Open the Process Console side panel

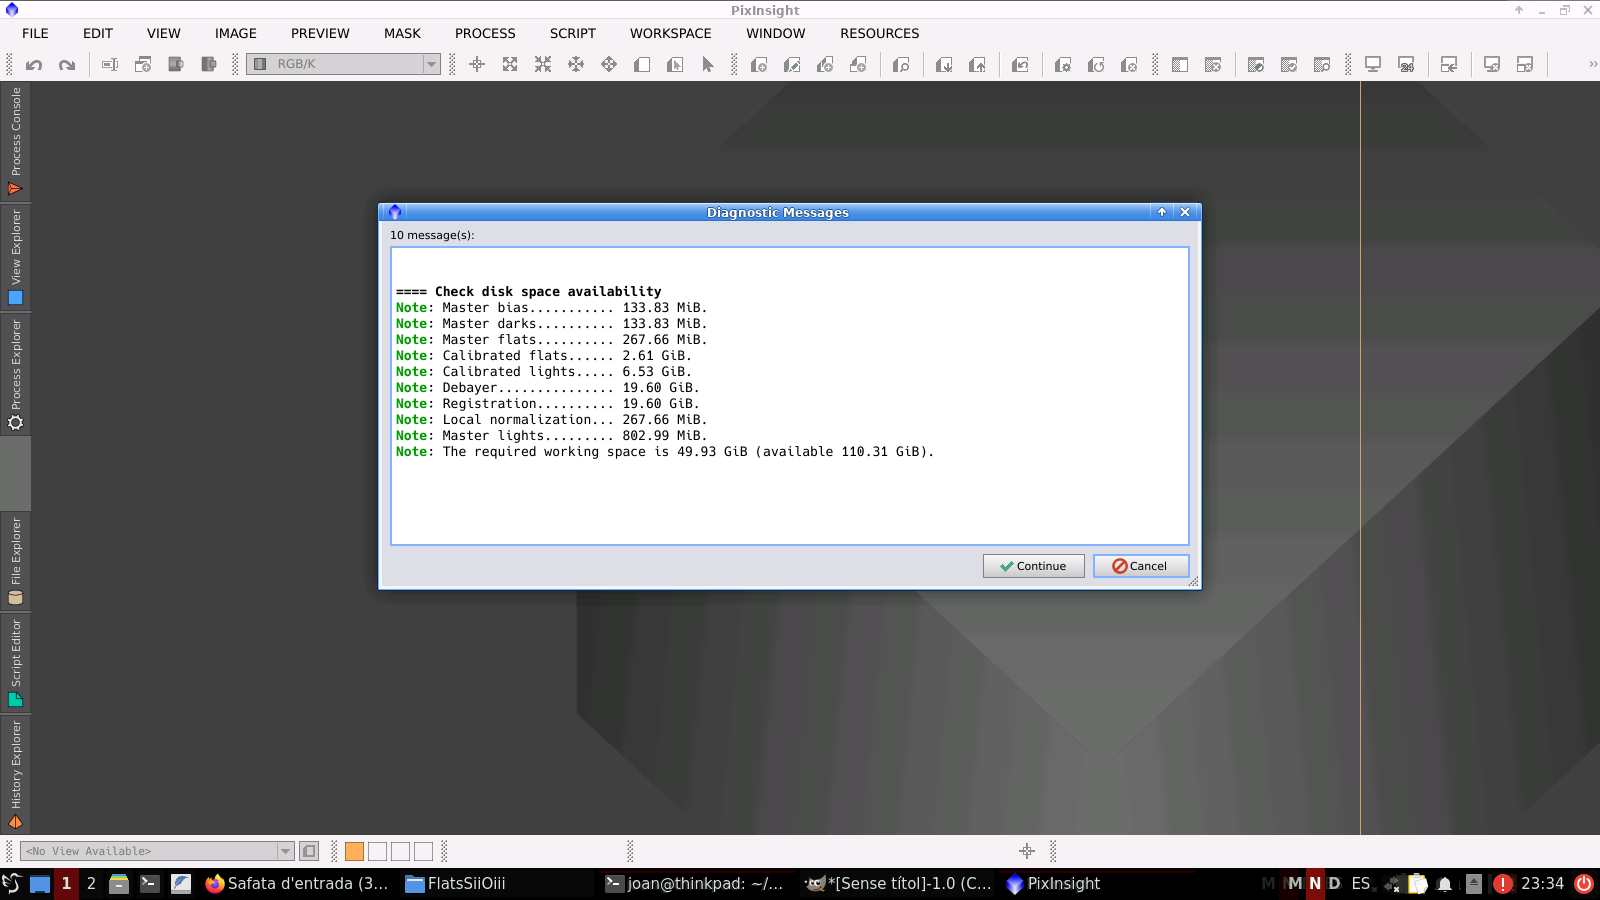15,141
